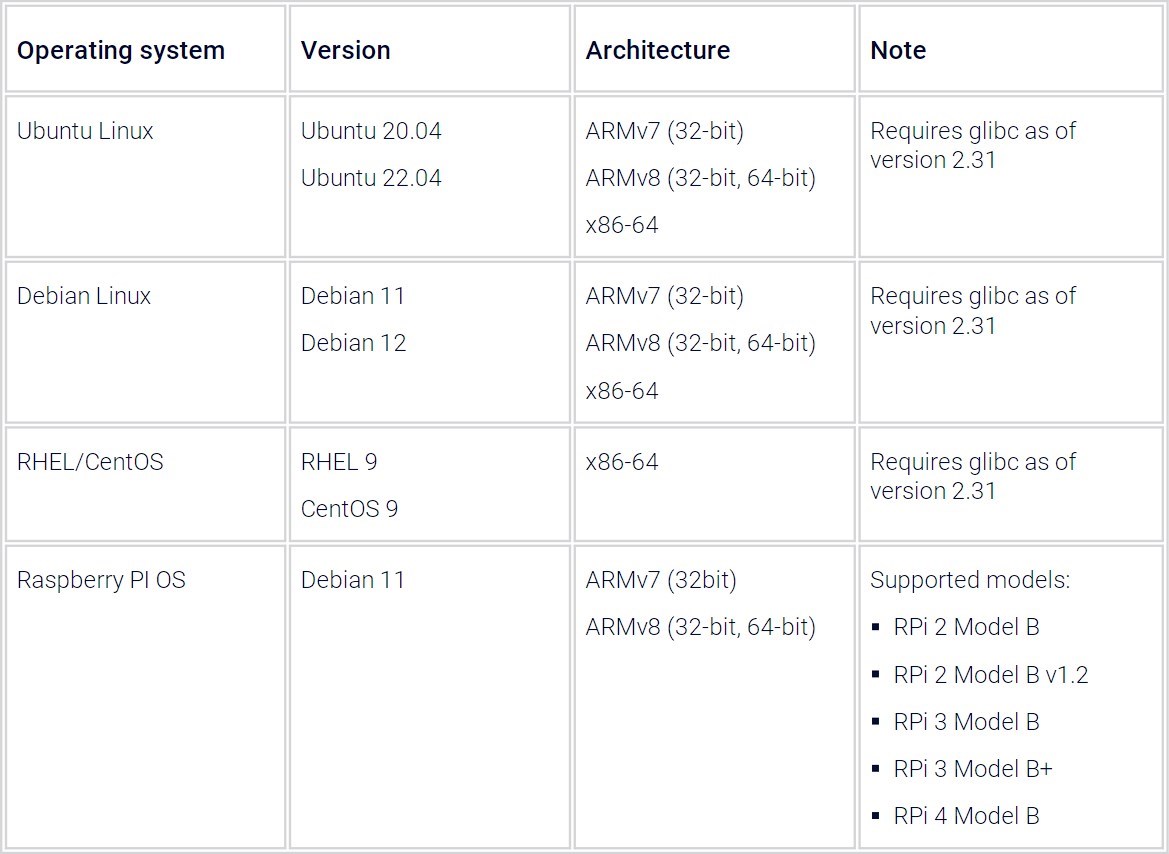The image size is (1169, 854).
Task: Select the Debian Linux row label
Action: (x=84, y=296)
